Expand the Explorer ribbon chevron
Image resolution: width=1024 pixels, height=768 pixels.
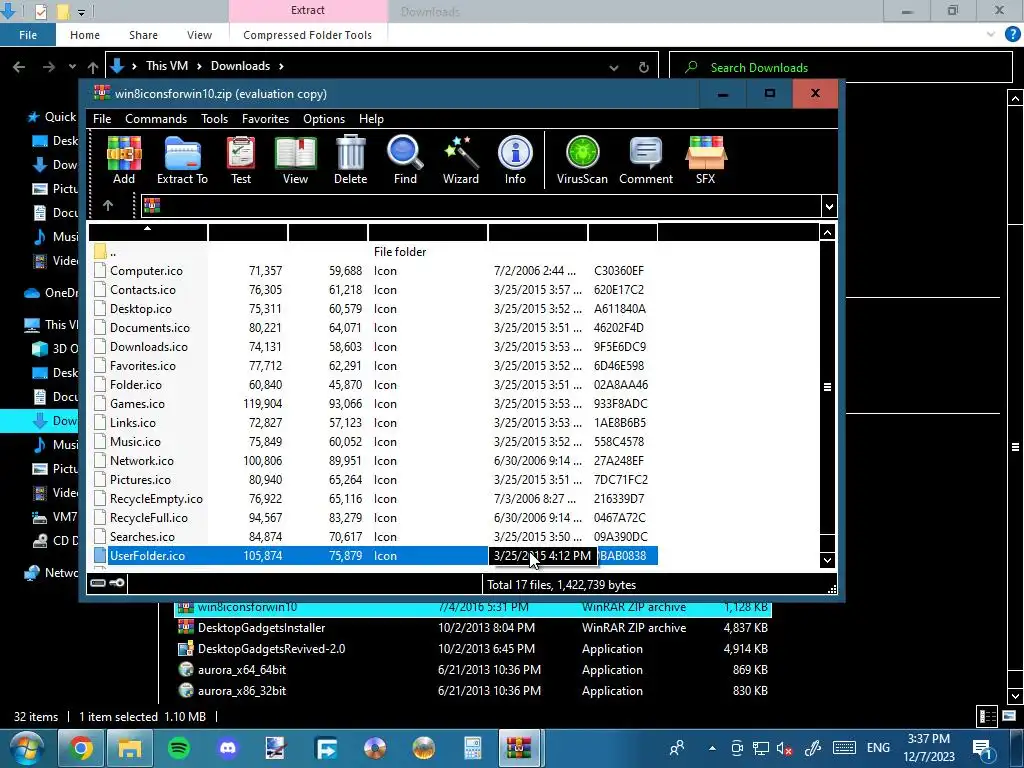tap(990, 35)
